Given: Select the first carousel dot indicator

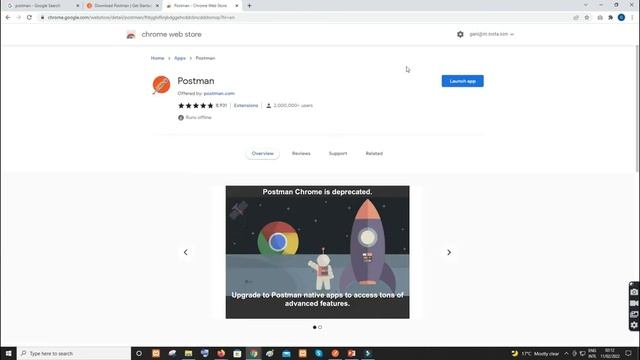Looking at the screenshot, I should 314,327.
